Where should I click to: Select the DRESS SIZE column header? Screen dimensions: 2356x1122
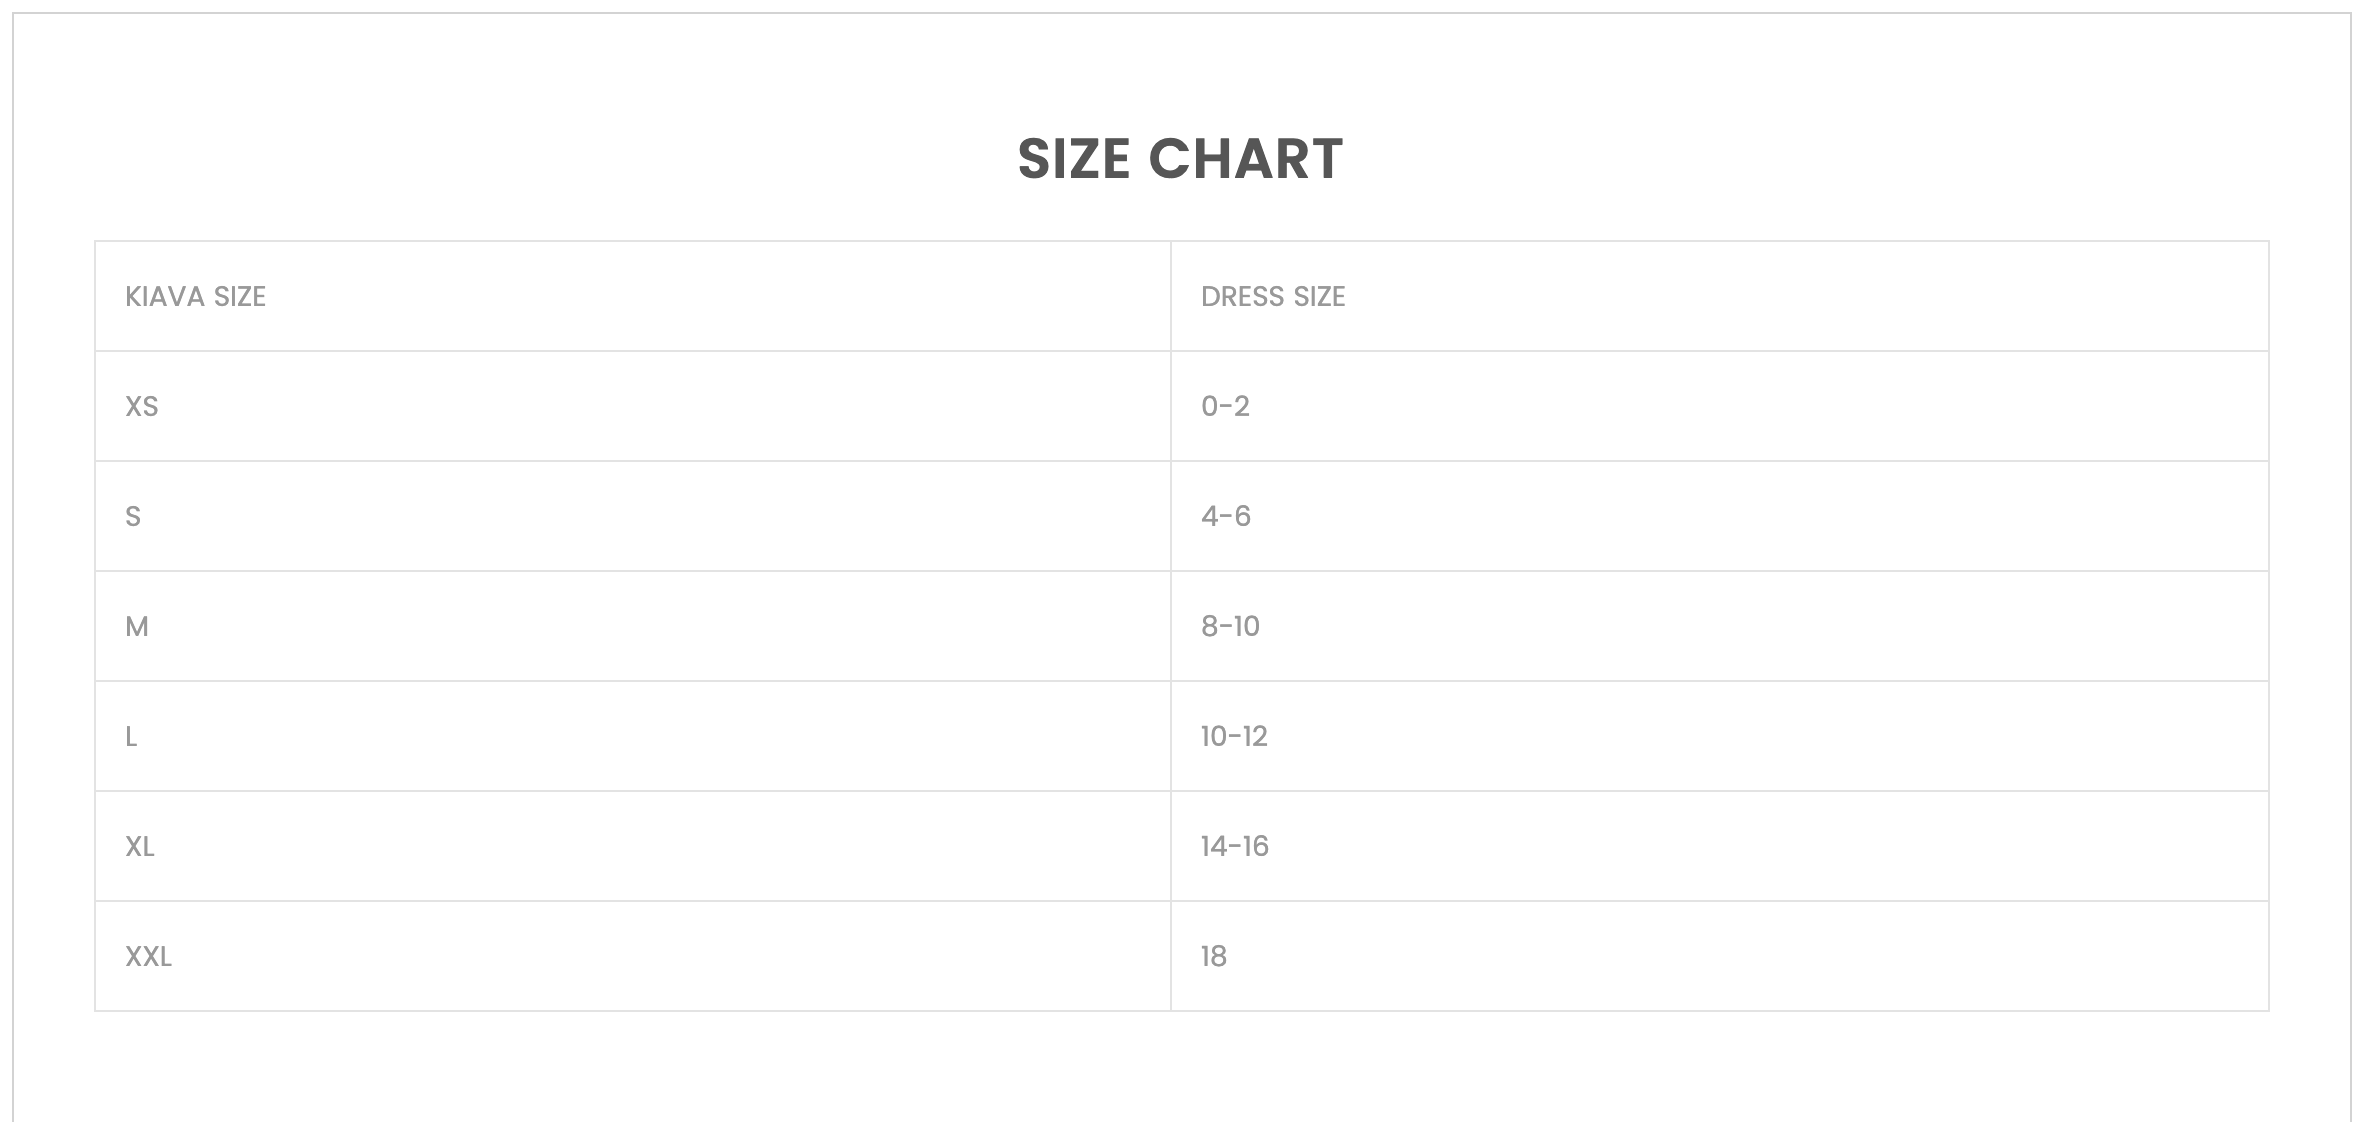coord(1273,297)
